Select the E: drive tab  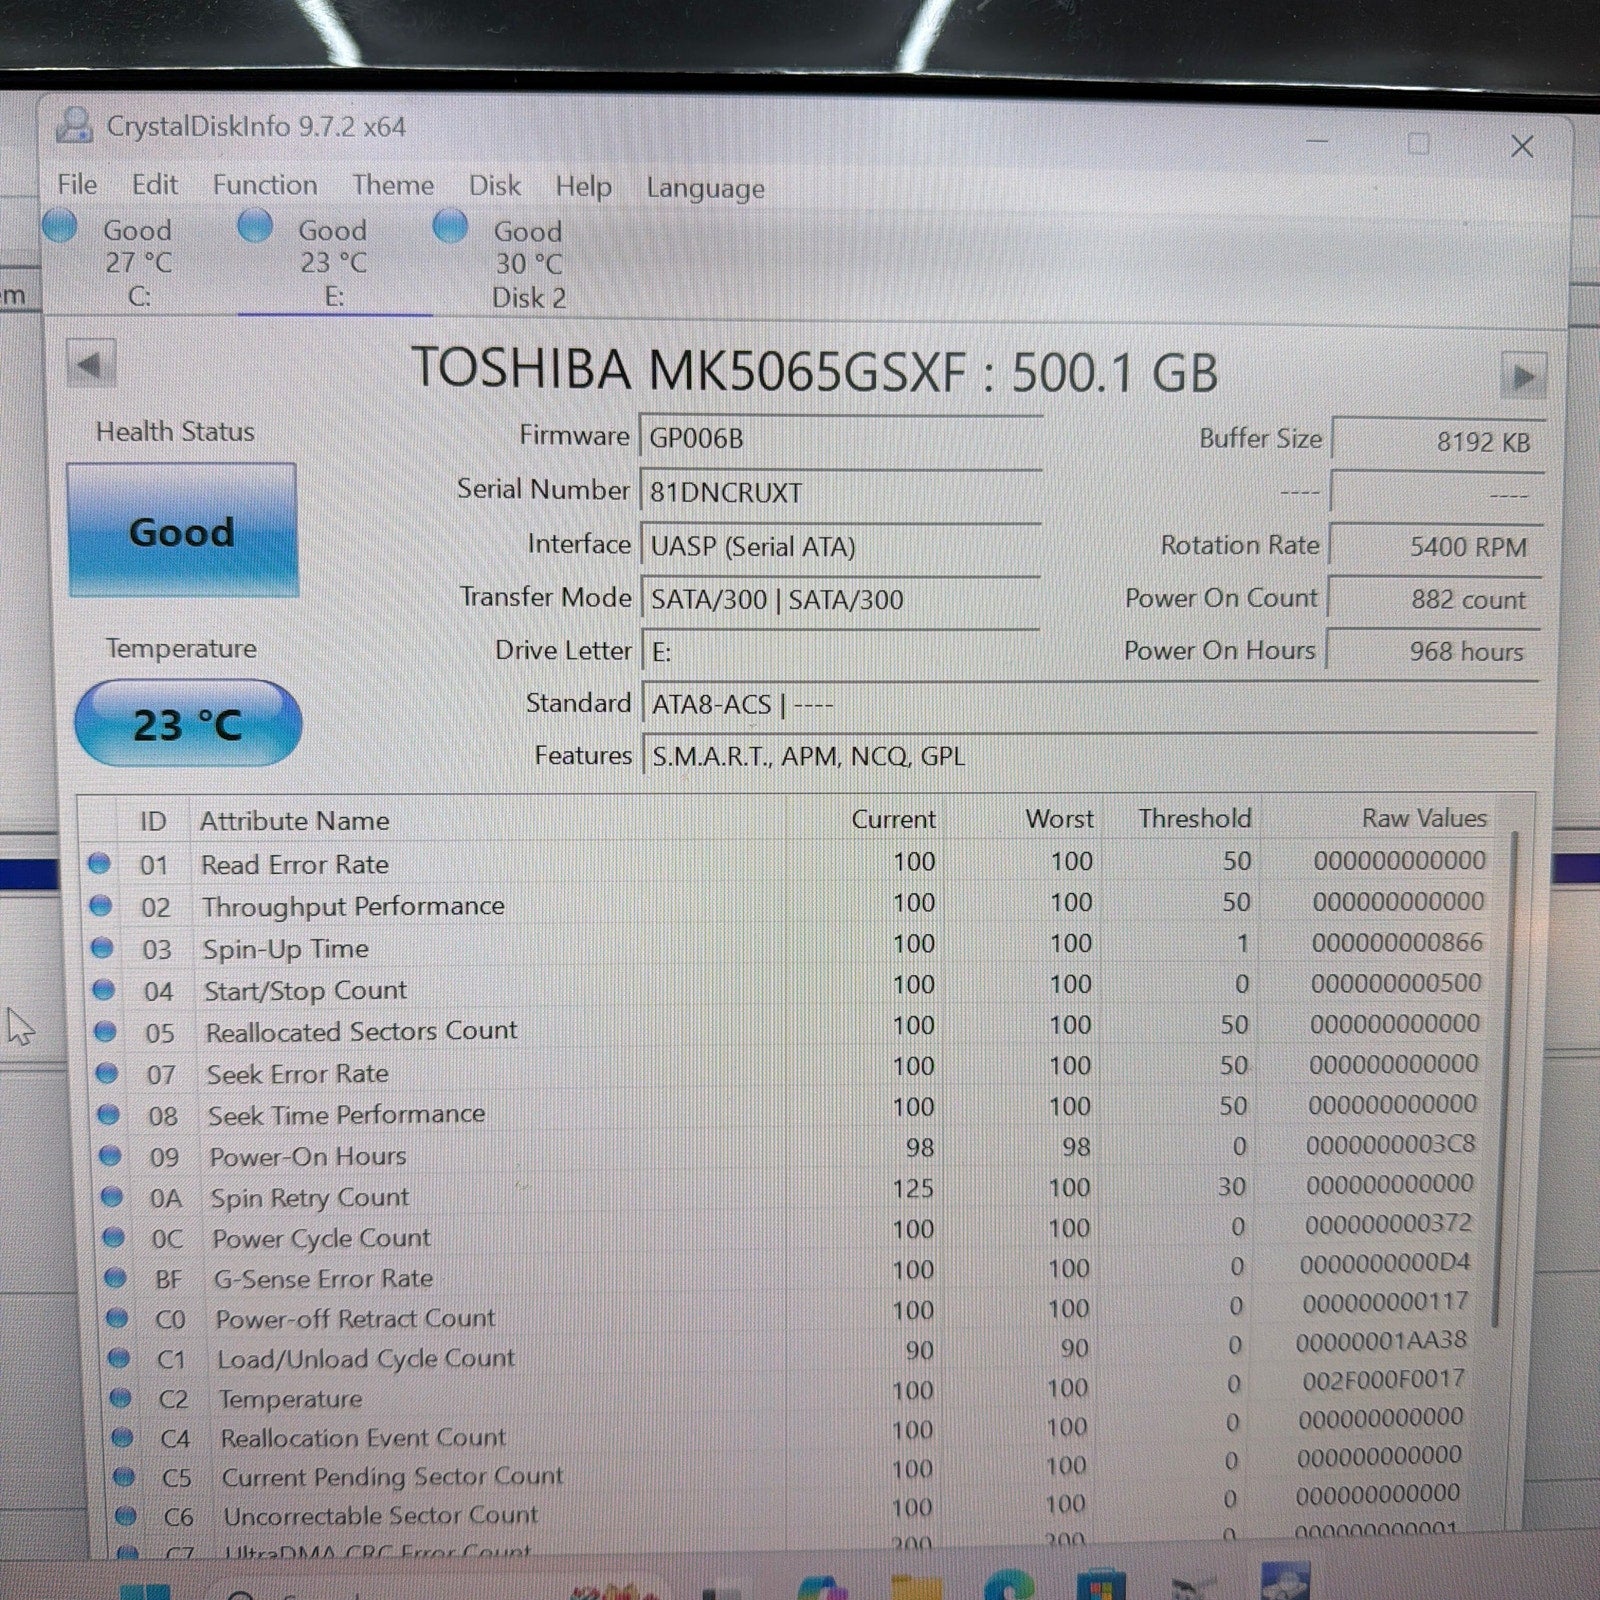(333, 263)
